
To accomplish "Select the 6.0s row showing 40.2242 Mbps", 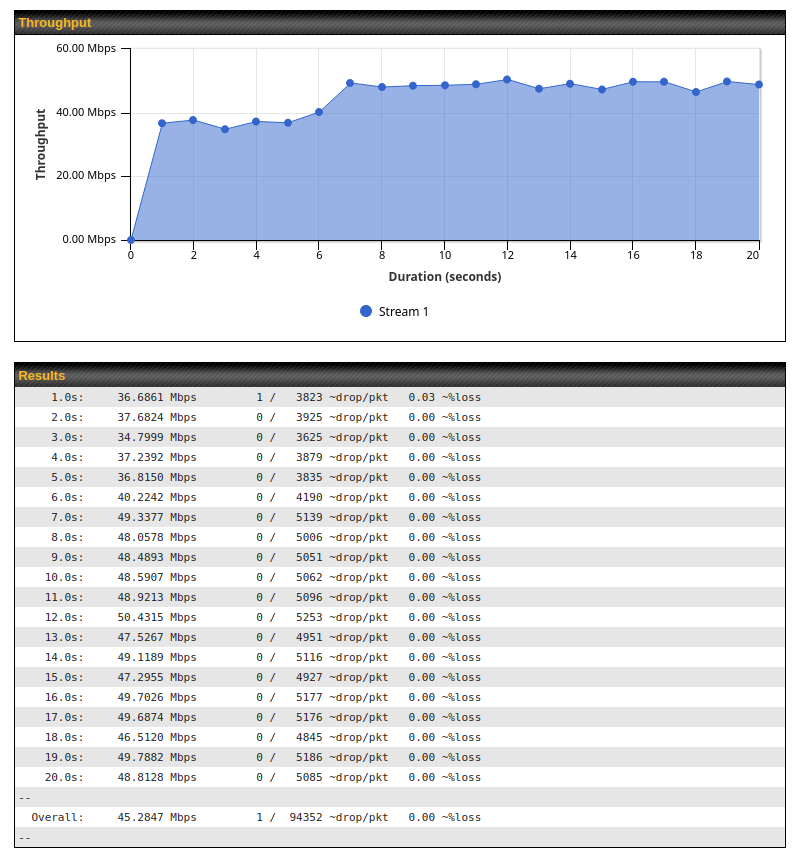I will 399,497.
